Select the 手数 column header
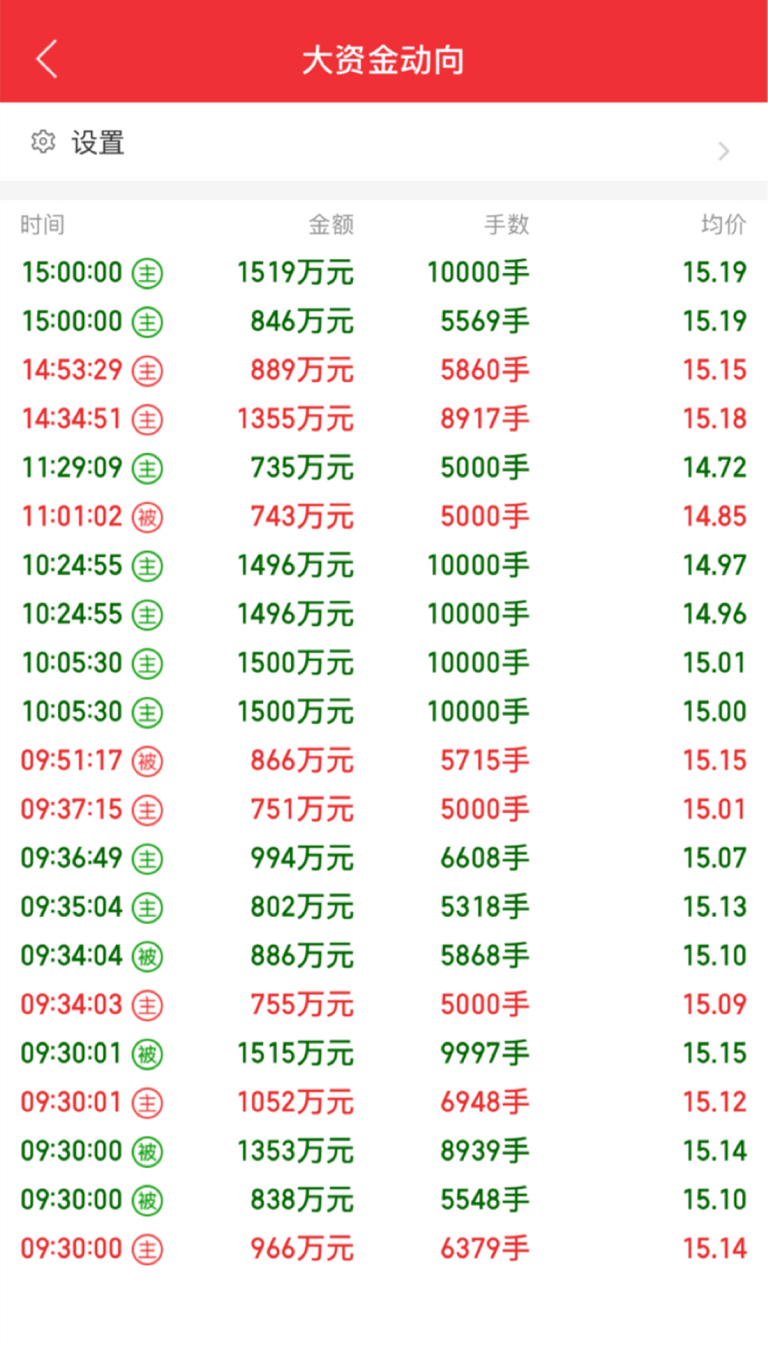Viewport: 768px width, 1351px height. pos(507,225)
